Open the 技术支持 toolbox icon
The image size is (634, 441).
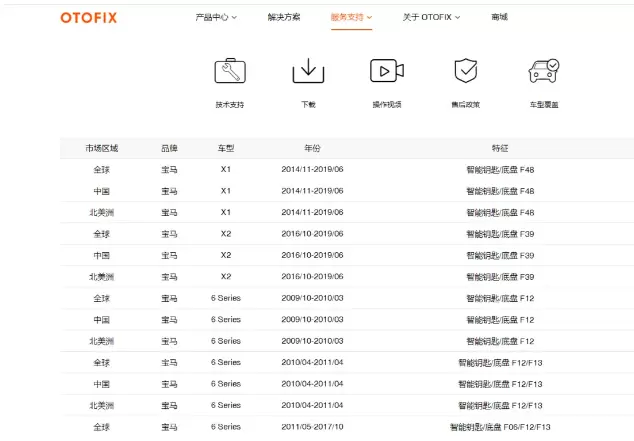[x=229, y=71]
